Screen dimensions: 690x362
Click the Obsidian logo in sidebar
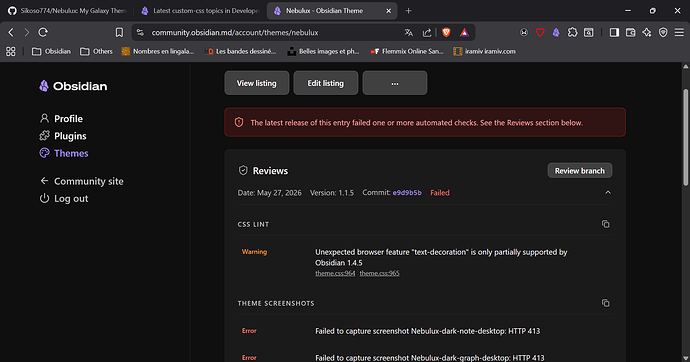73,86
